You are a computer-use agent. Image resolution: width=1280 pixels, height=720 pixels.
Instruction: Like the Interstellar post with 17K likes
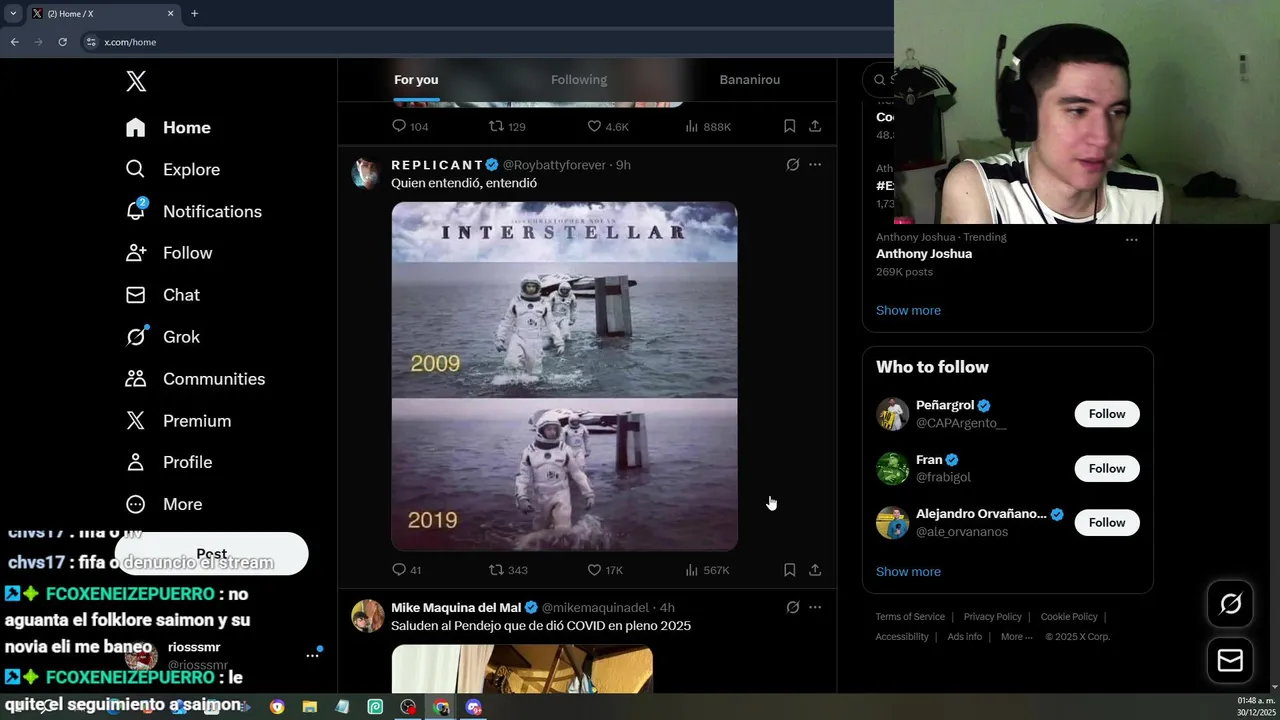(x=604, y=570)
